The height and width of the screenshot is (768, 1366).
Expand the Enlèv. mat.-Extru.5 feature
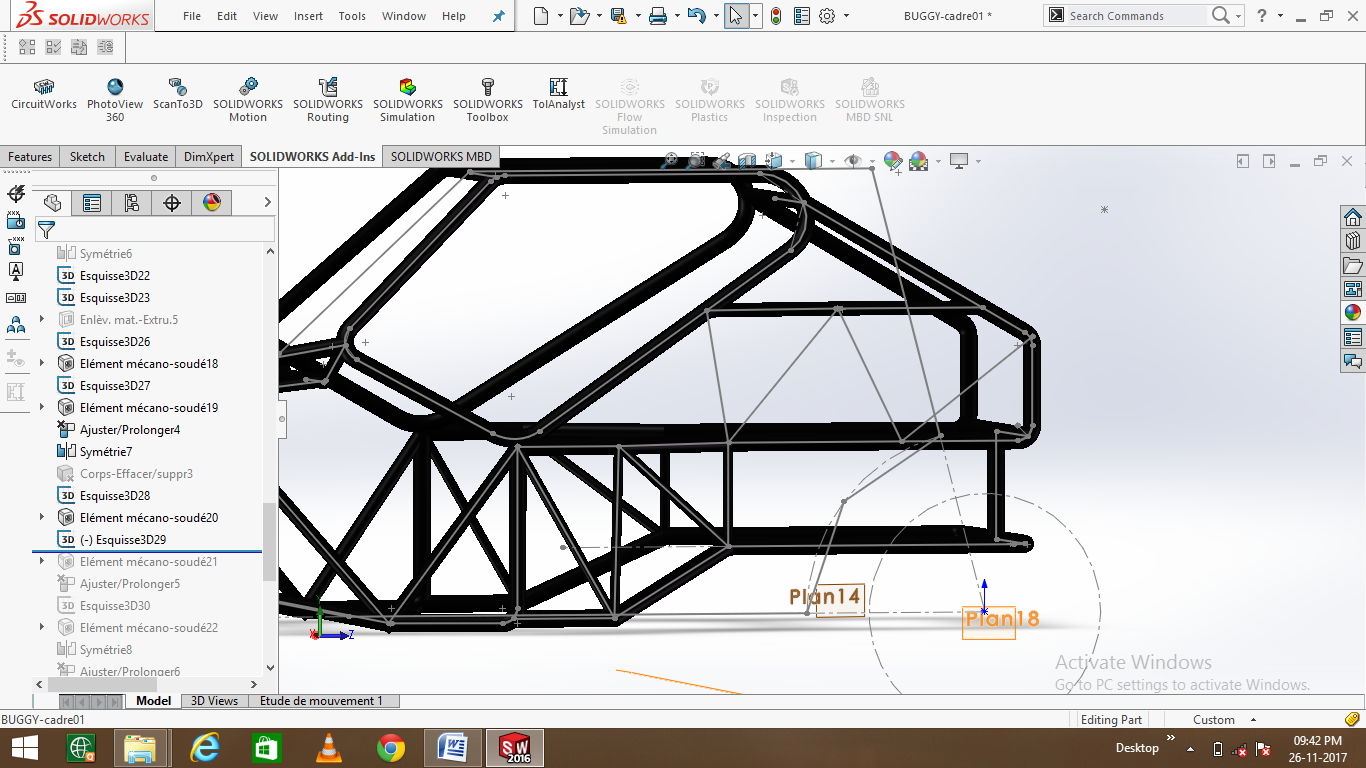point(40,319)
